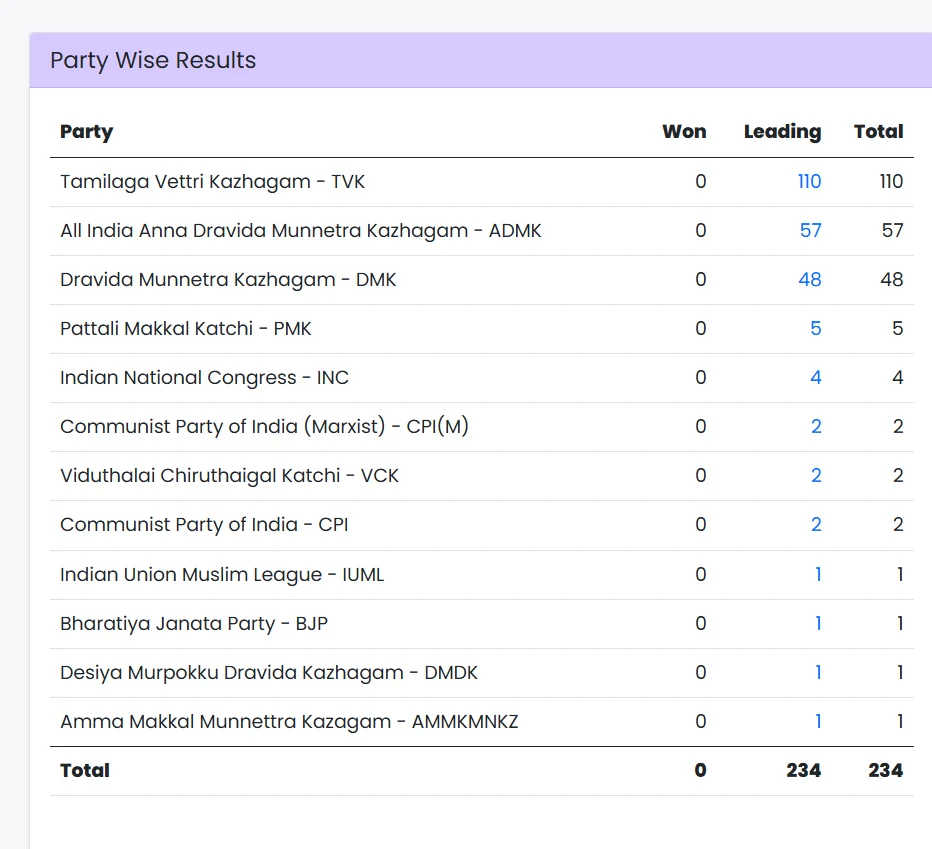Open AMMKMNKZ leading count 1 link
Screen dimensions: 932x849
pyautogui.click(x=818, y=721)
